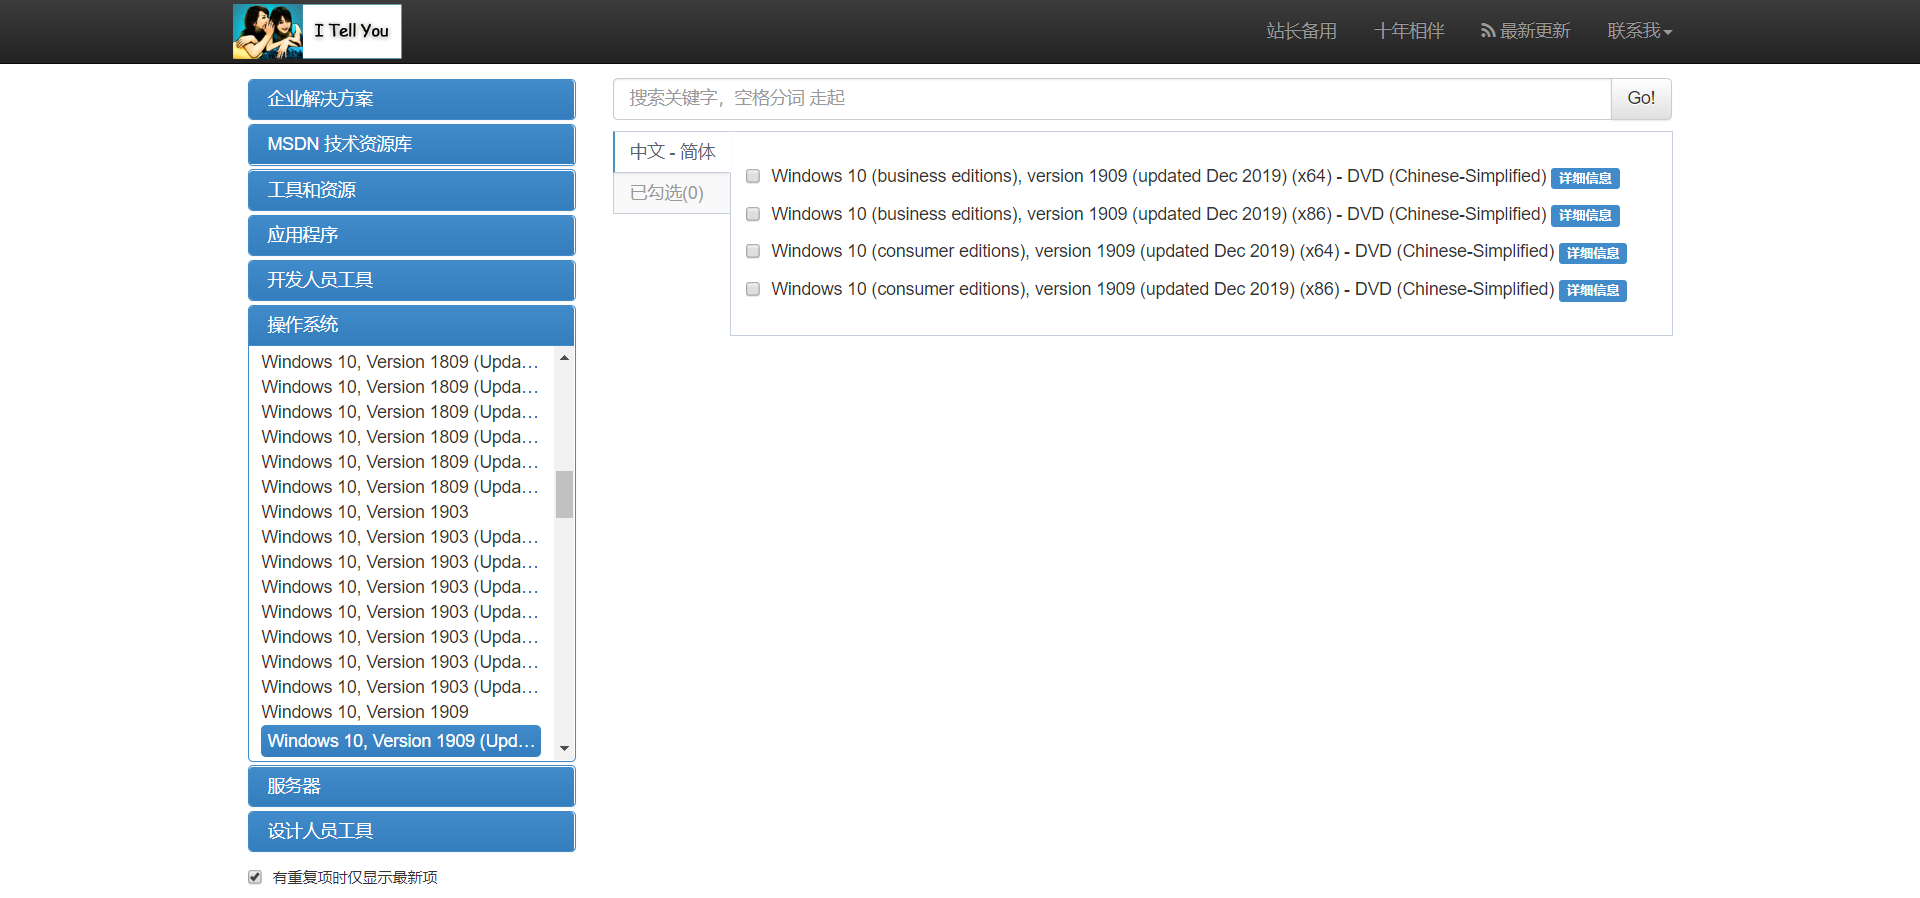The image size is (1920, 898).
Task: Expand the MSDN 技术资源库 panel
Action: tap(411, 144)
